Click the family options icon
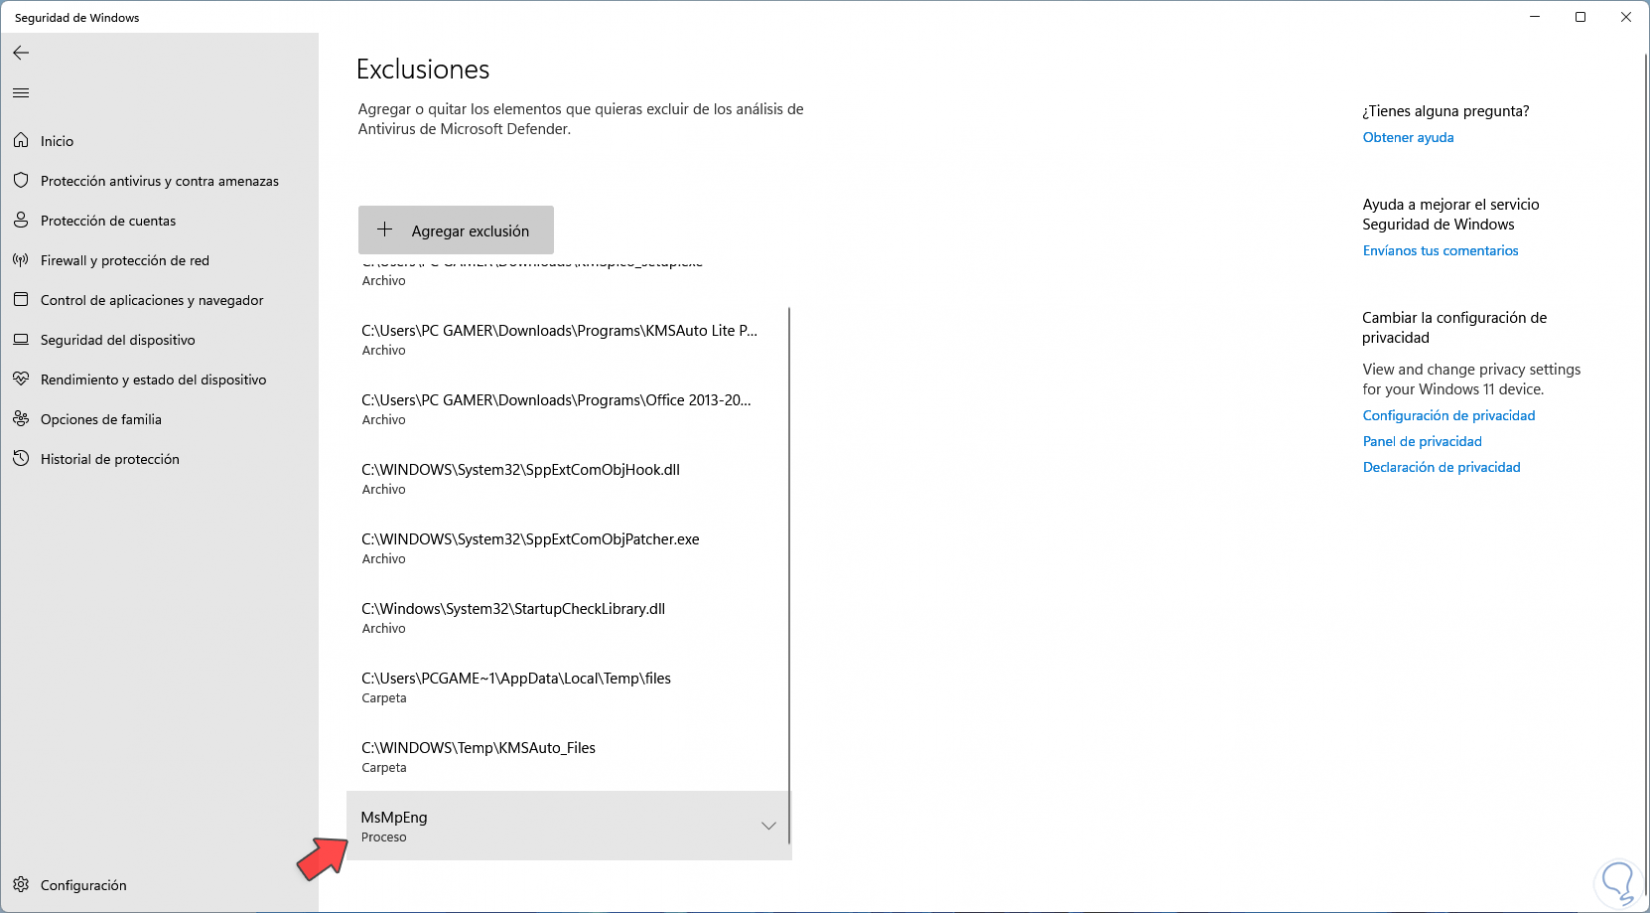The width and height of the screenshot is (1650, 913). coord(21,419)
